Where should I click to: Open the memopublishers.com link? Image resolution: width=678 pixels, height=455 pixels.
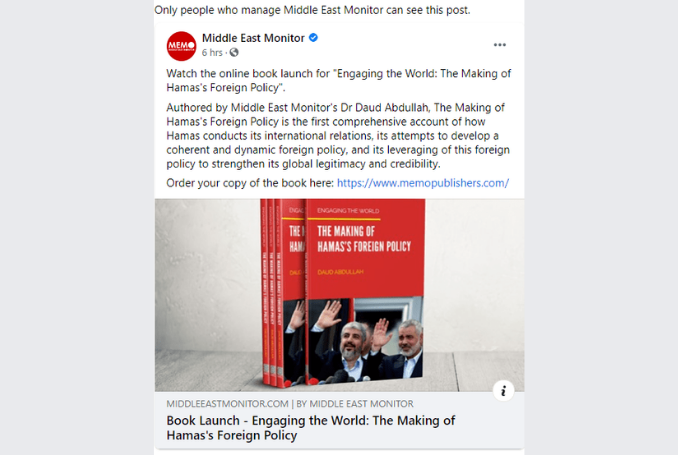point(422,183)
